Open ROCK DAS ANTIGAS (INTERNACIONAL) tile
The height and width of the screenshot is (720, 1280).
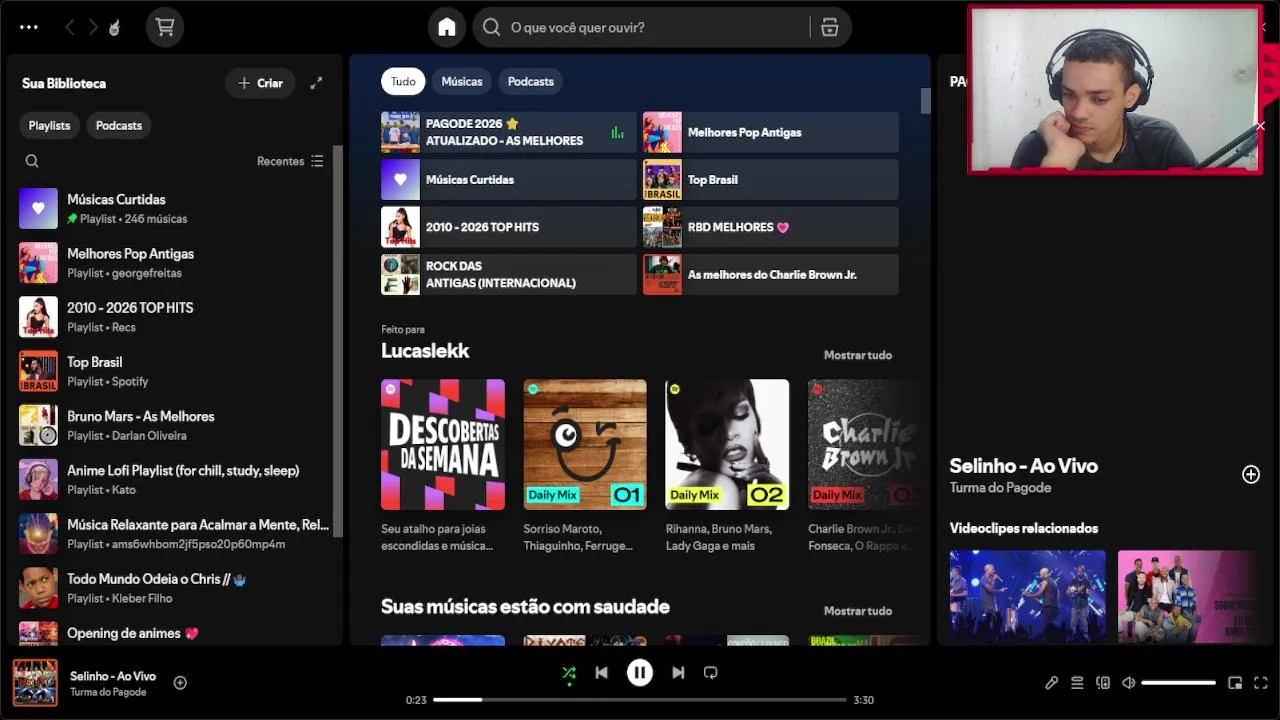(508, 274)
